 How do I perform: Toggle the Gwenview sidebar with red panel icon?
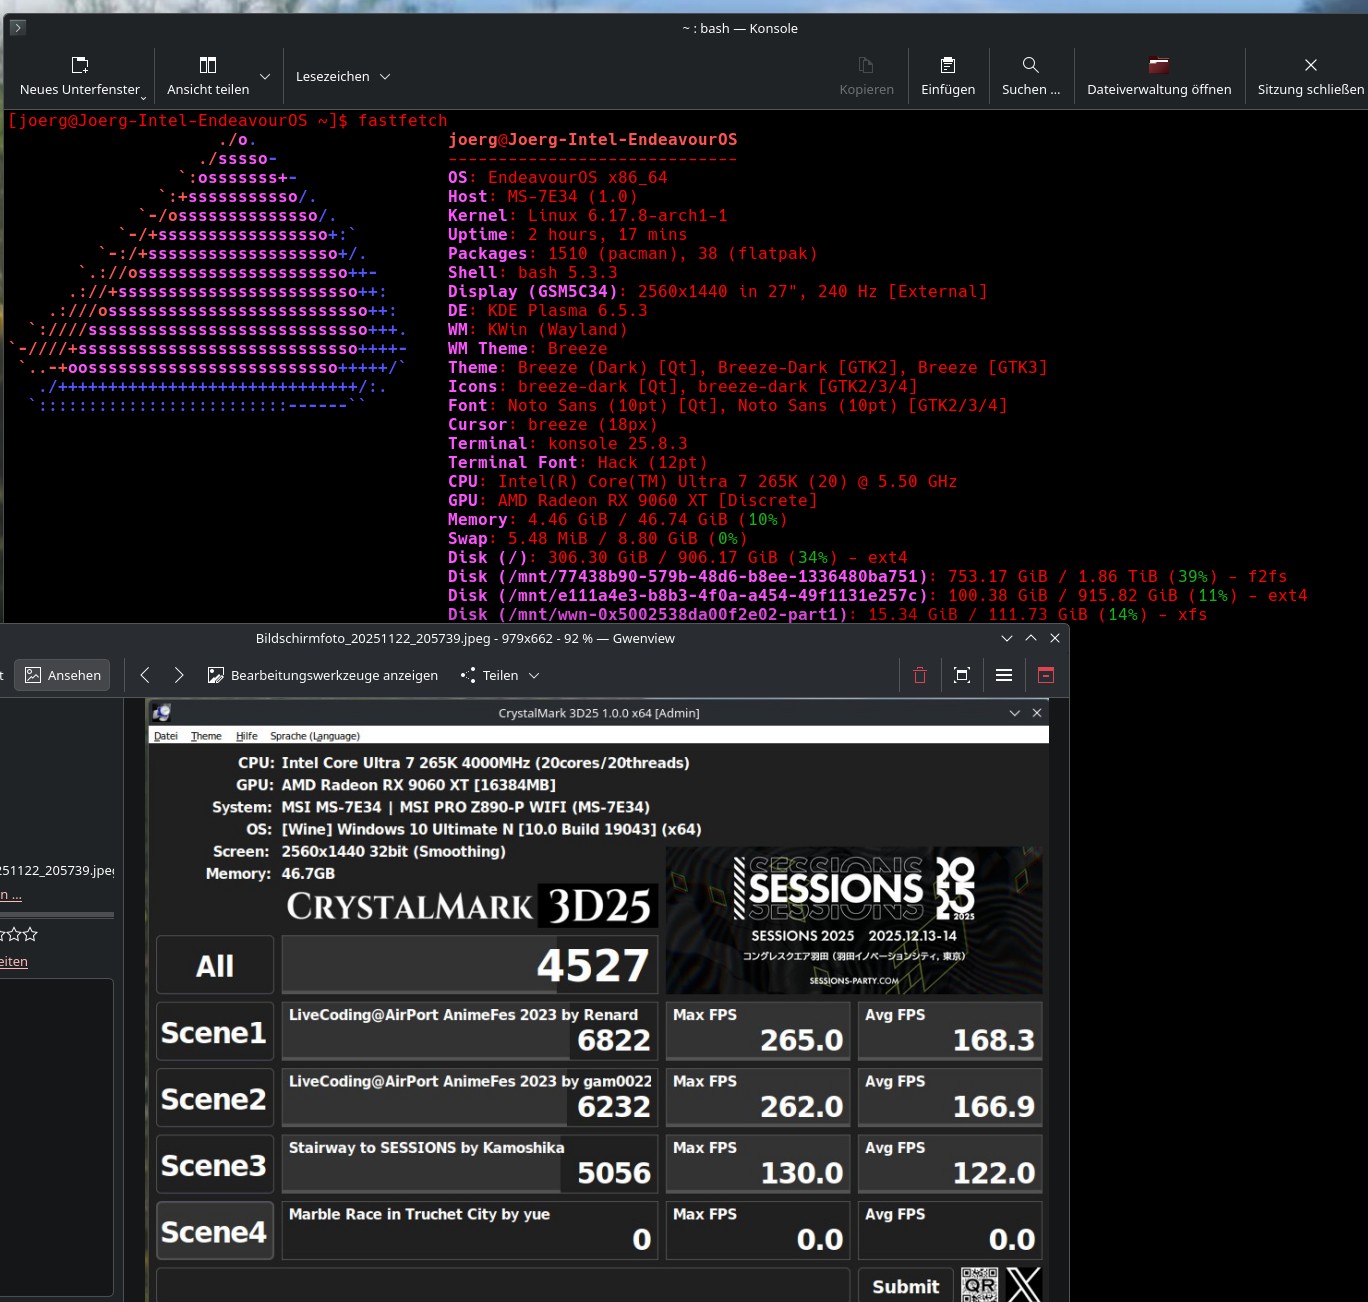[1046, 675]
